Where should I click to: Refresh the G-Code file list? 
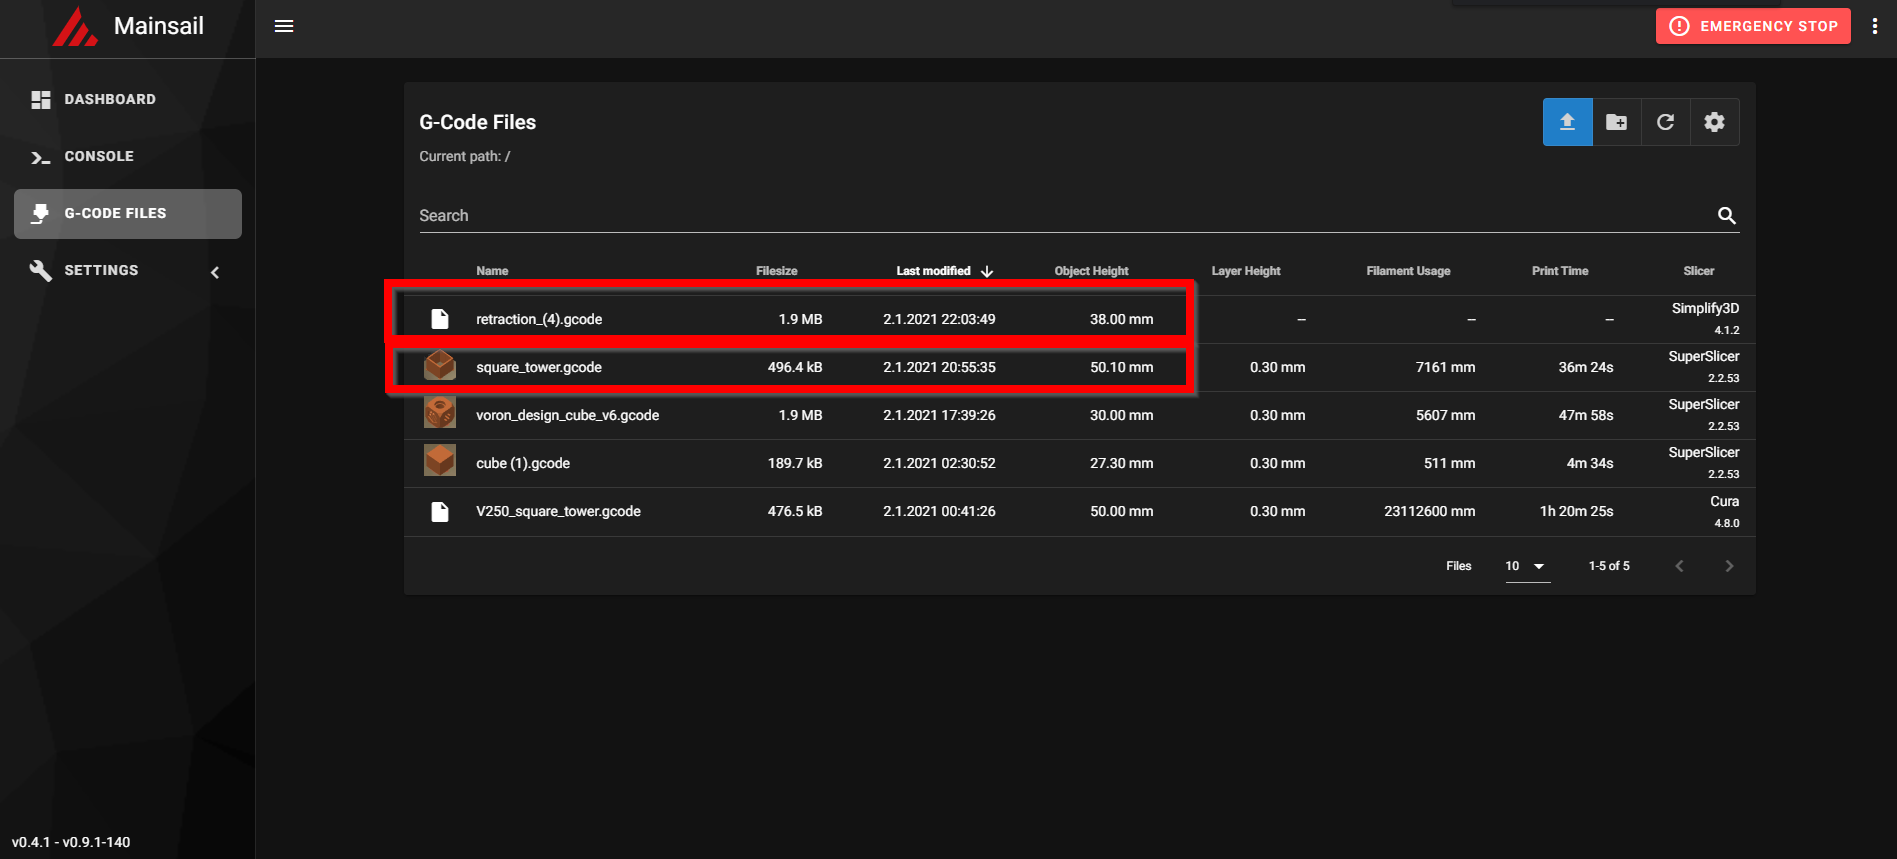pyautogui.click(x=1665, y=122)
